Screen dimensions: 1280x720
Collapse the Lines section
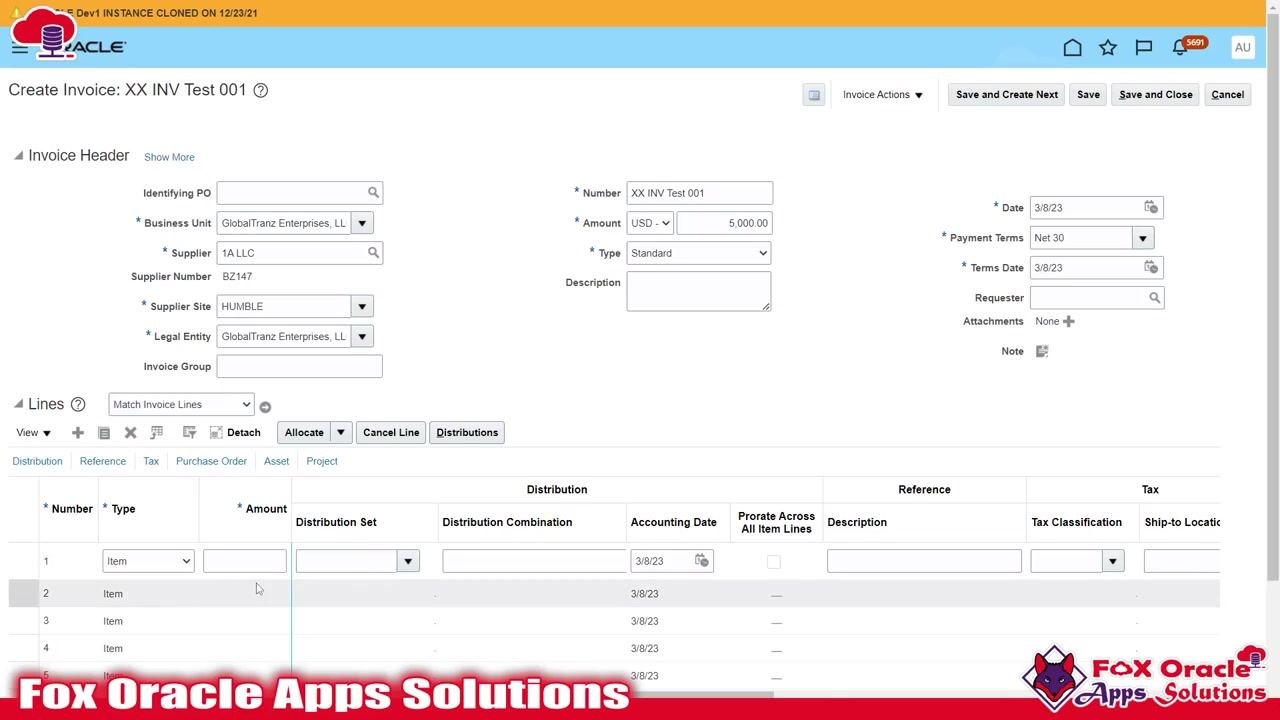point(18,404)
